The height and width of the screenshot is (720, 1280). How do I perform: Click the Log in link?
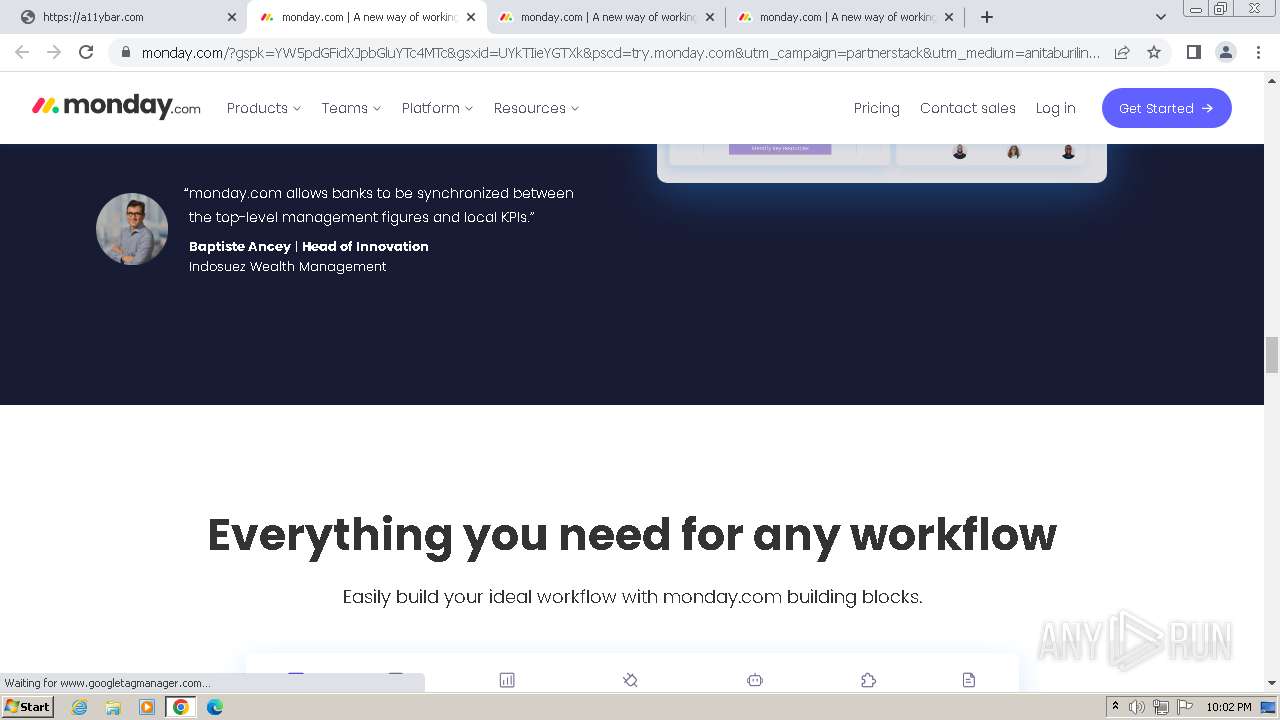(1056, 108)
